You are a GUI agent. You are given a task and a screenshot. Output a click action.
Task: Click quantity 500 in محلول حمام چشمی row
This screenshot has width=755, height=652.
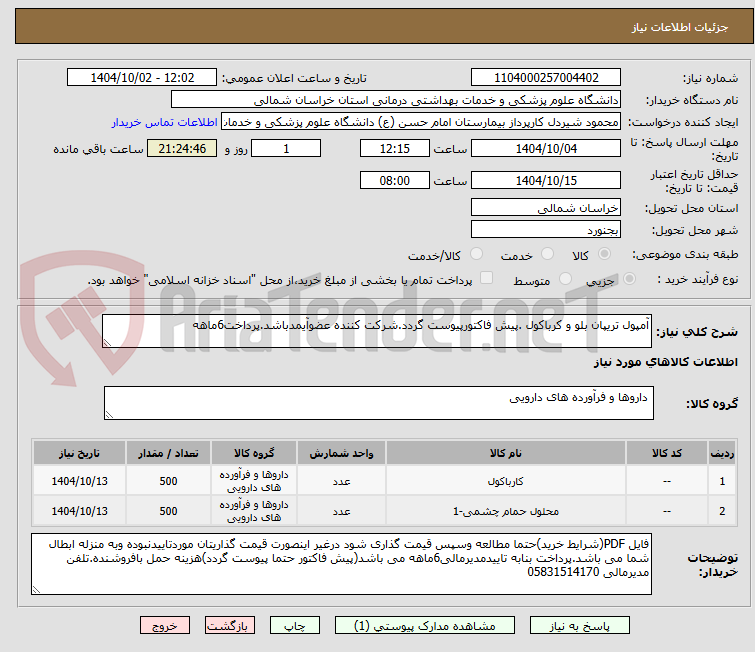point(168,510)
